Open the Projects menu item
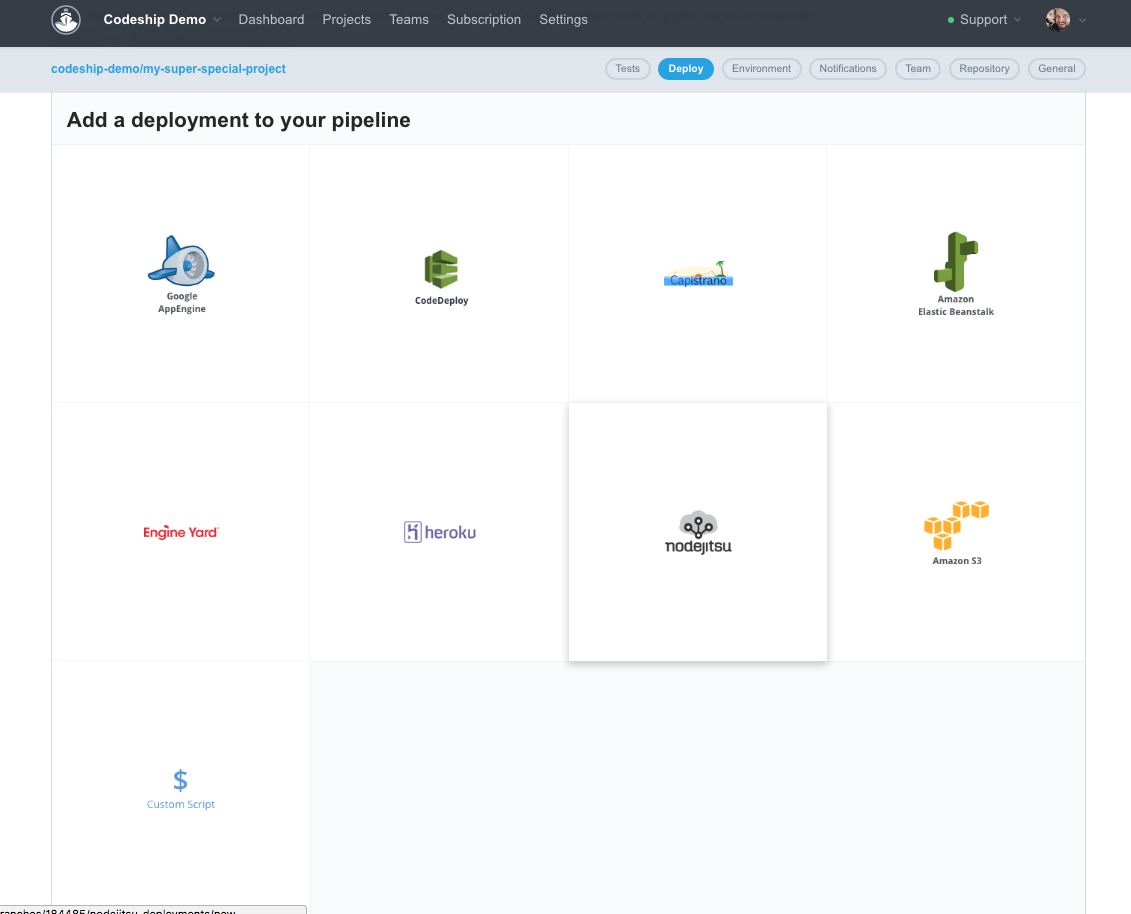The image size is (1131, 914). pyautogui.click(x=347, y=19)
